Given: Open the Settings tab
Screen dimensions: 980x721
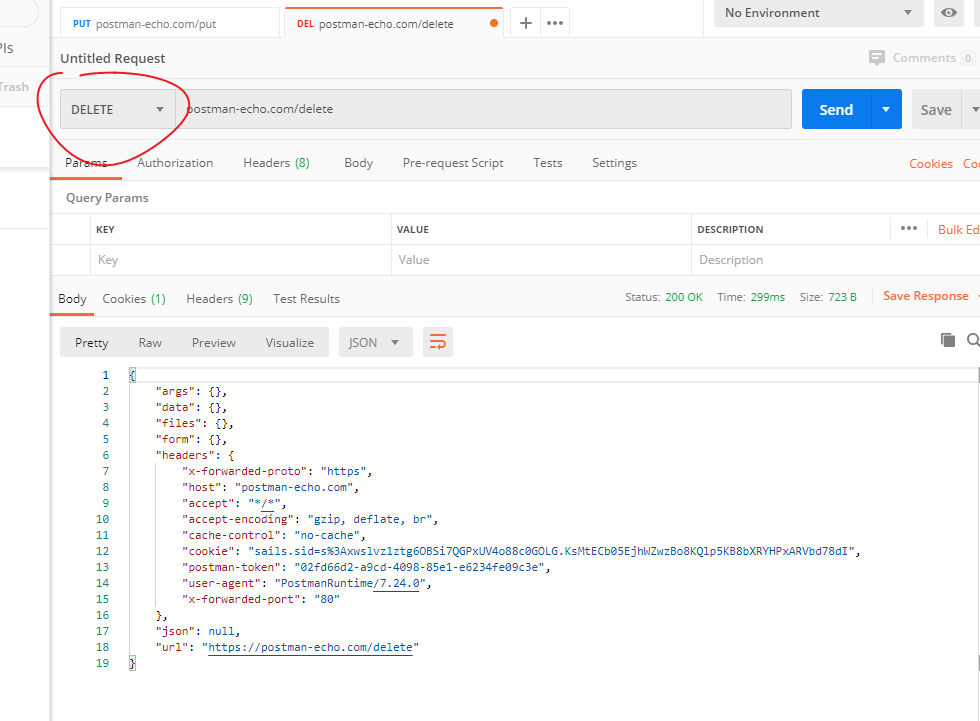Looking at the screenshot, I should 614,163.
